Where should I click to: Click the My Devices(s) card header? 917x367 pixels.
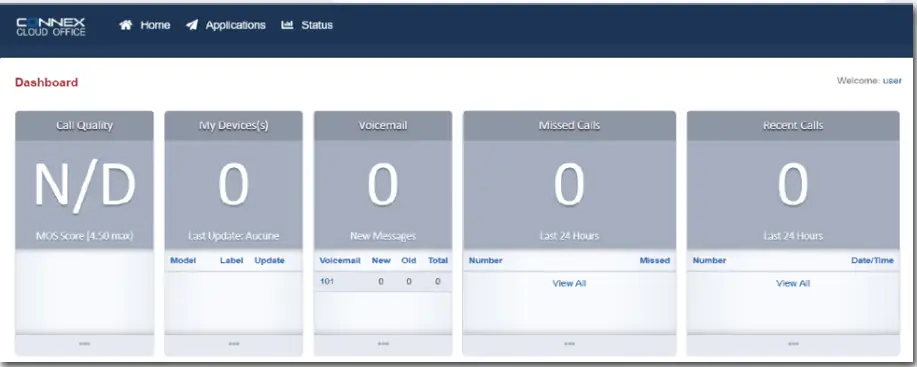(233, 126)
